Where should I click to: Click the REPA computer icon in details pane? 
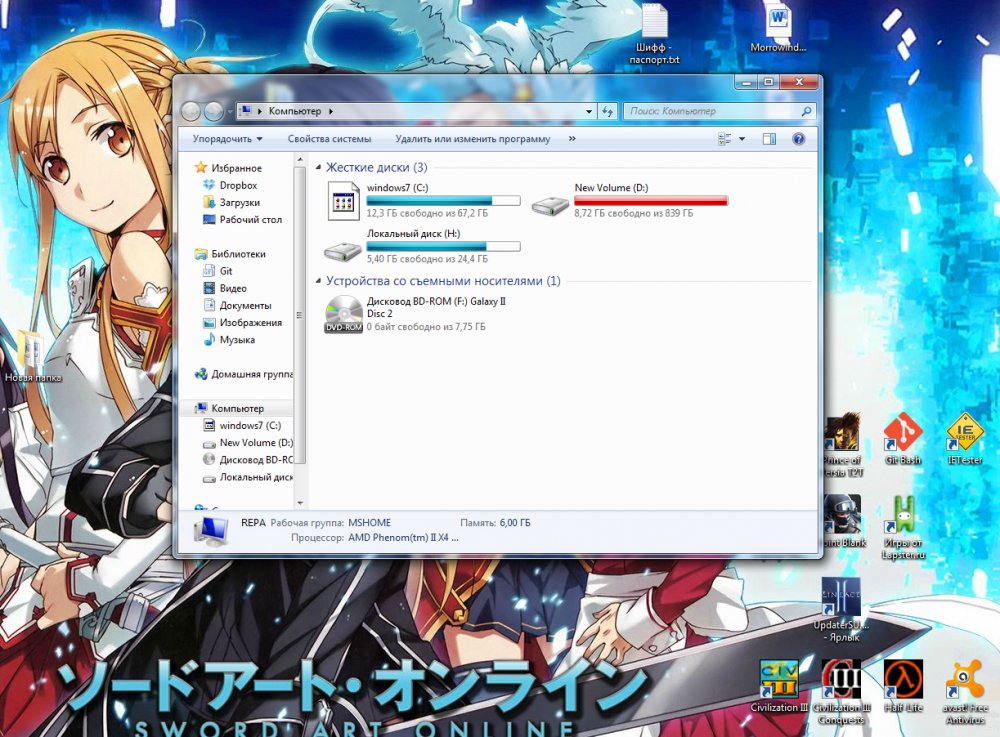[210, 530]
